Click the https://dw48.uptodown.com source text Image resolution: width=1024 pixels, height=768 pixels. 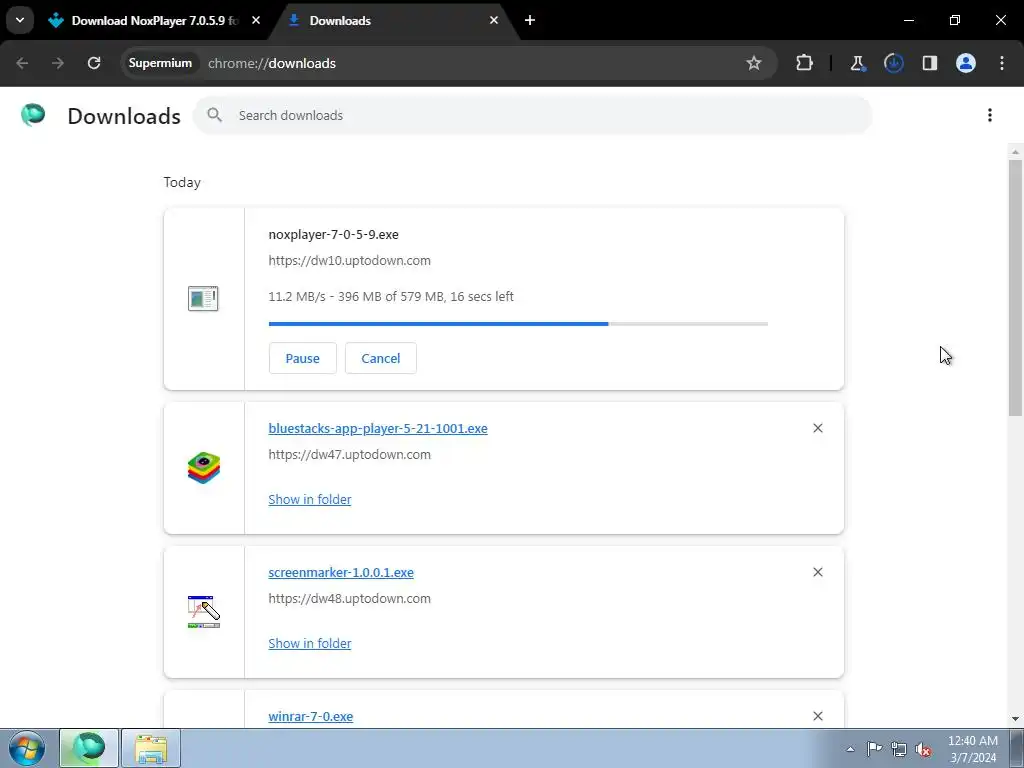pos(349,599)
